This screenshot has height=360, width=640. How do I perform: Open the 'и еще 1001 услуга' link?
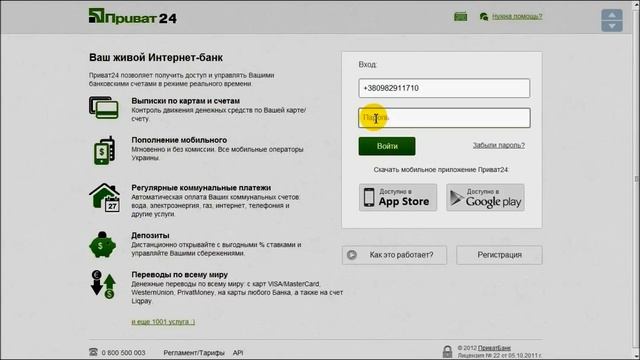163,322
